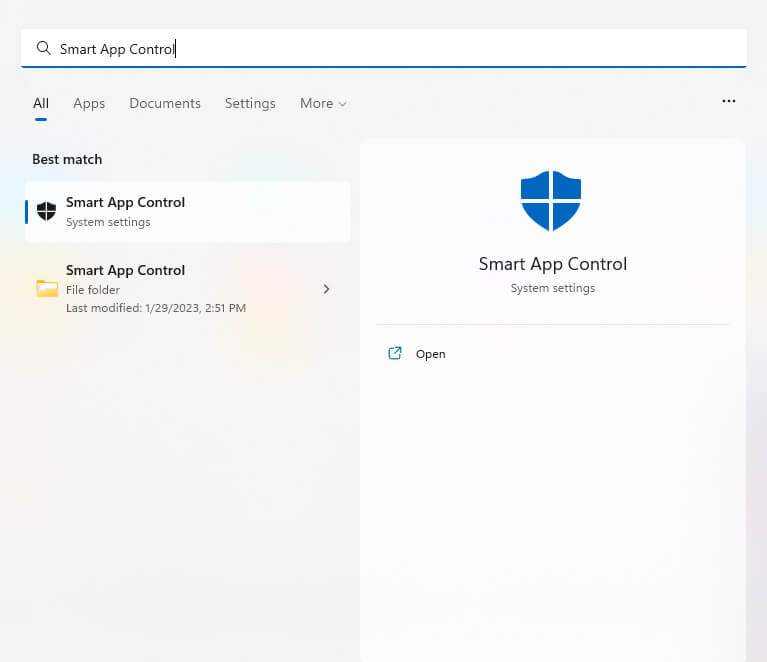Select the Smart App Control system settings result
The width and height of the screenshot is (767, 662).
tap(188, 211)
